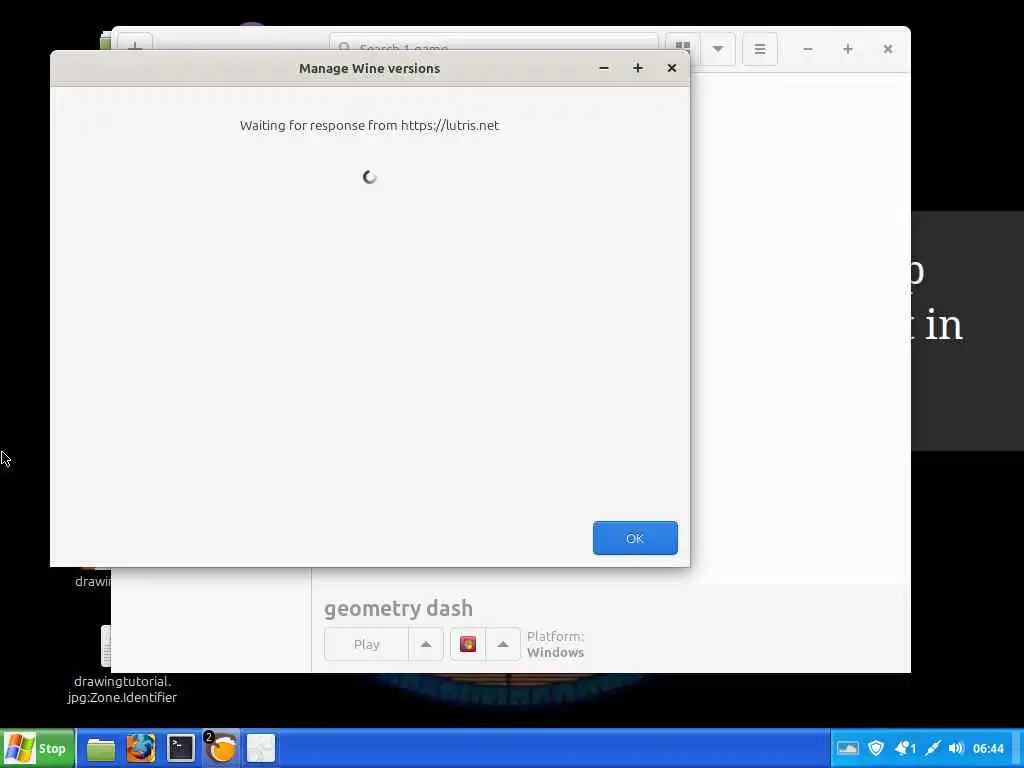Image resolution: width=1024 pixels, height=768 pixels.
Task: Select the Platform: Windows label
Action: click(556, 645)
